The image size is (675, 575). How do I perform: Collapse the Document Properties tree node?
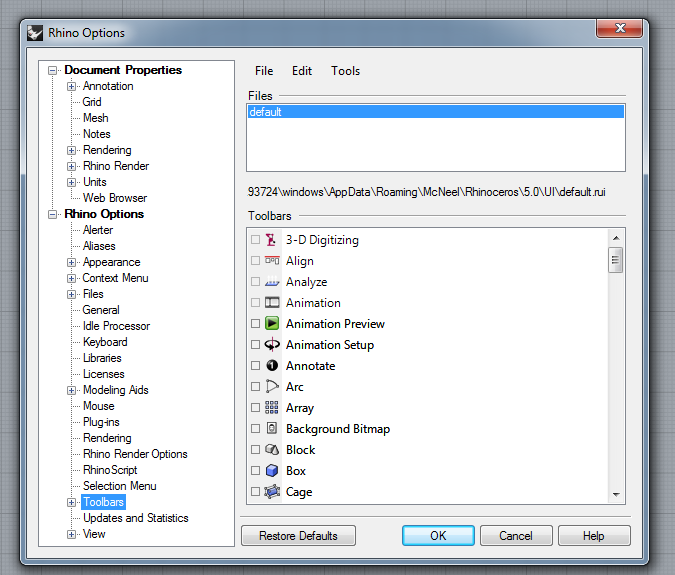coord(53,70)
